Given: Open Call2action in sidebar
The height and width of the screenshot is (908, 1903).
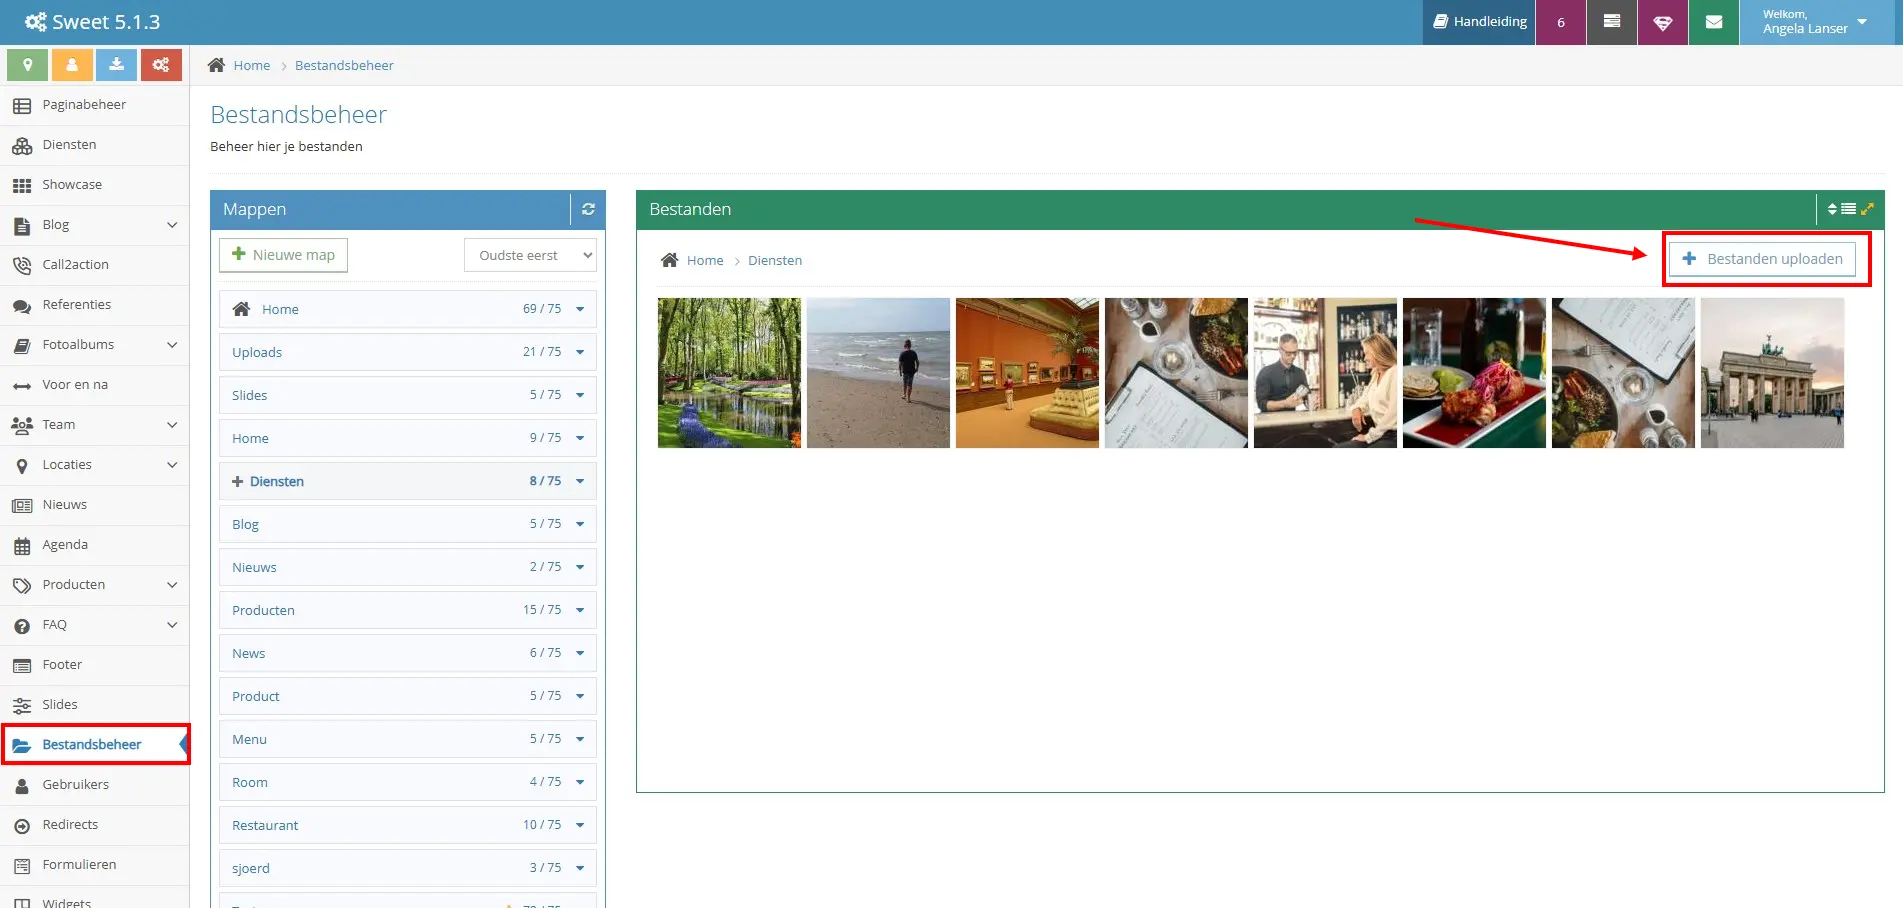Looking at the screenshot, I should (95, 265).
